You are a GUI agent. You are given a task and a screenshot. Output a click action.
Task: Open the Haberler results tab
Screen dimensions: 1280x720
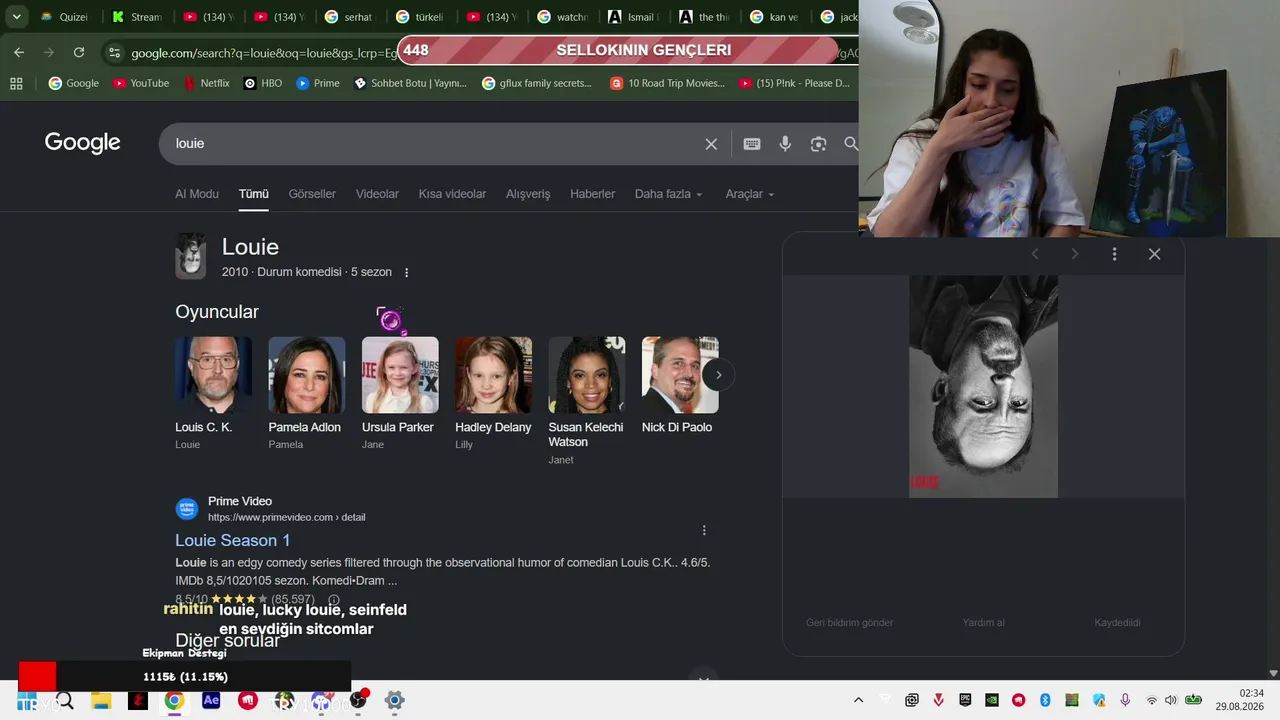tap(593, 194)
